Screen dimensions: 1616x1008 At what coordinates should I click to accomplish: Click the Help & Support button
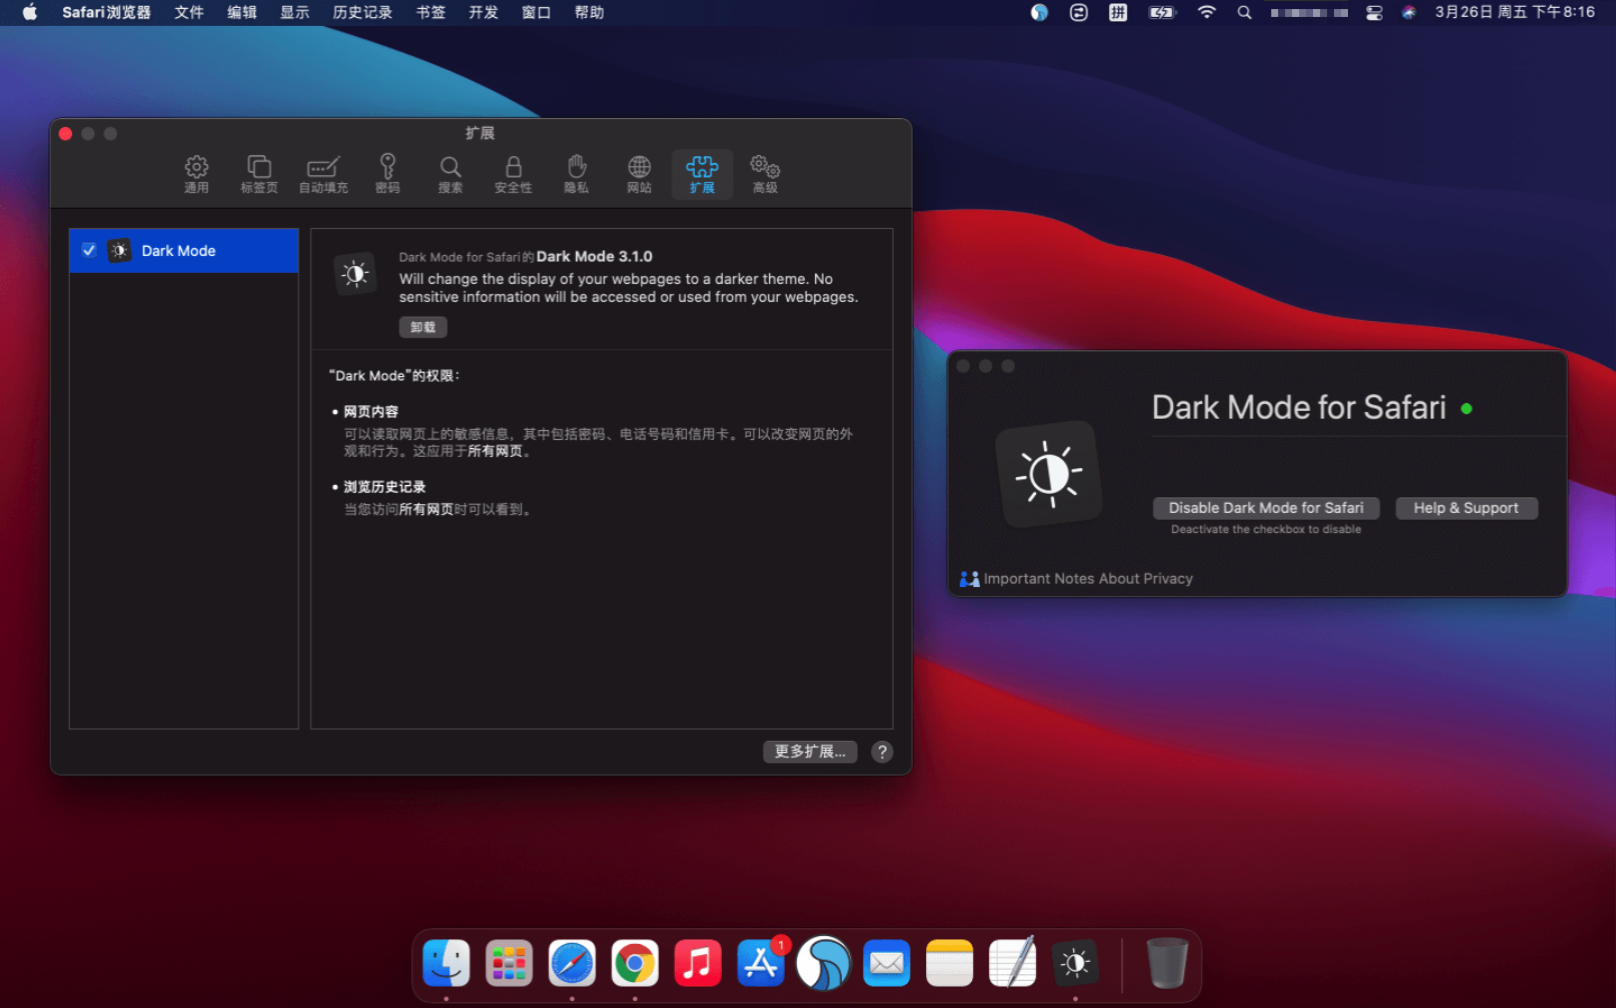click(x=1466, y=508)
